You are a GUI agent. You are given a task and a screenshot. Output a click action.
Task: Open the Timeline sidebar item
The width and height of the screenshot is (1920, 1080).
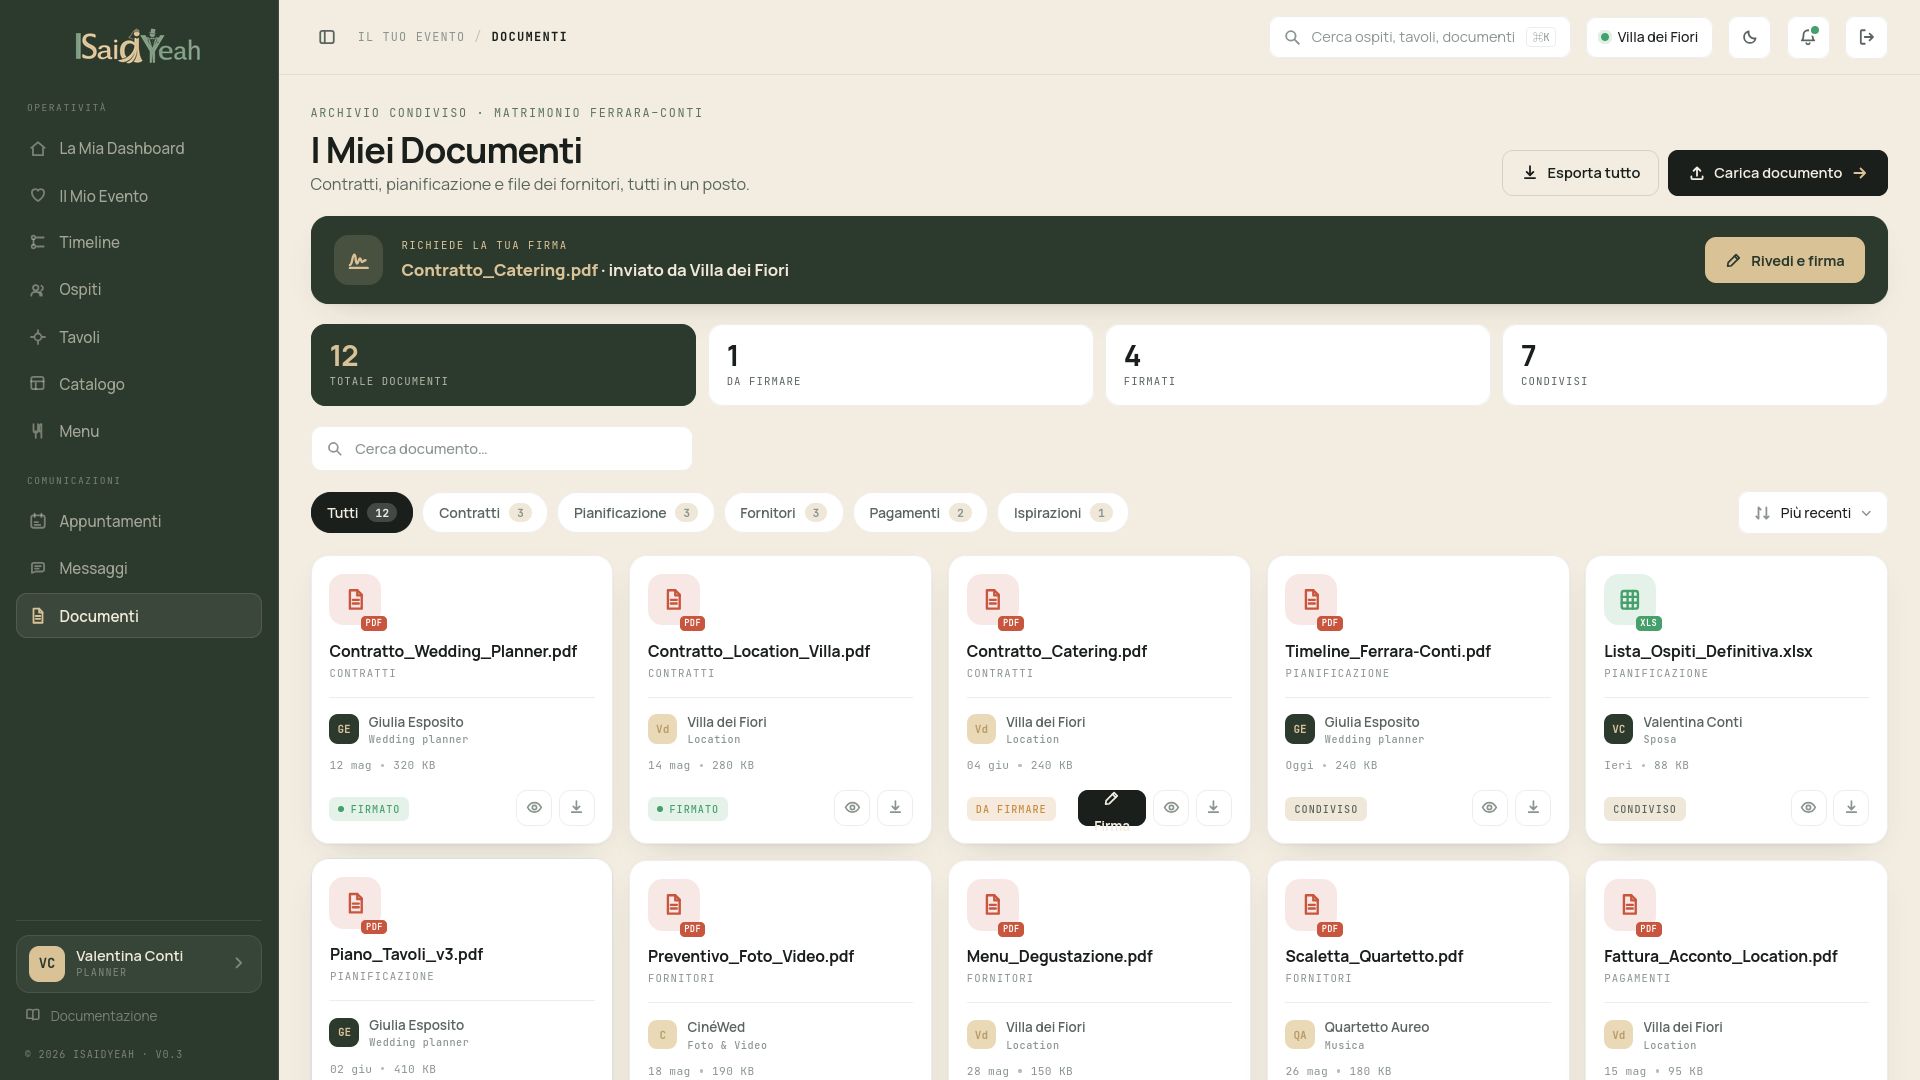coord(139,242)
